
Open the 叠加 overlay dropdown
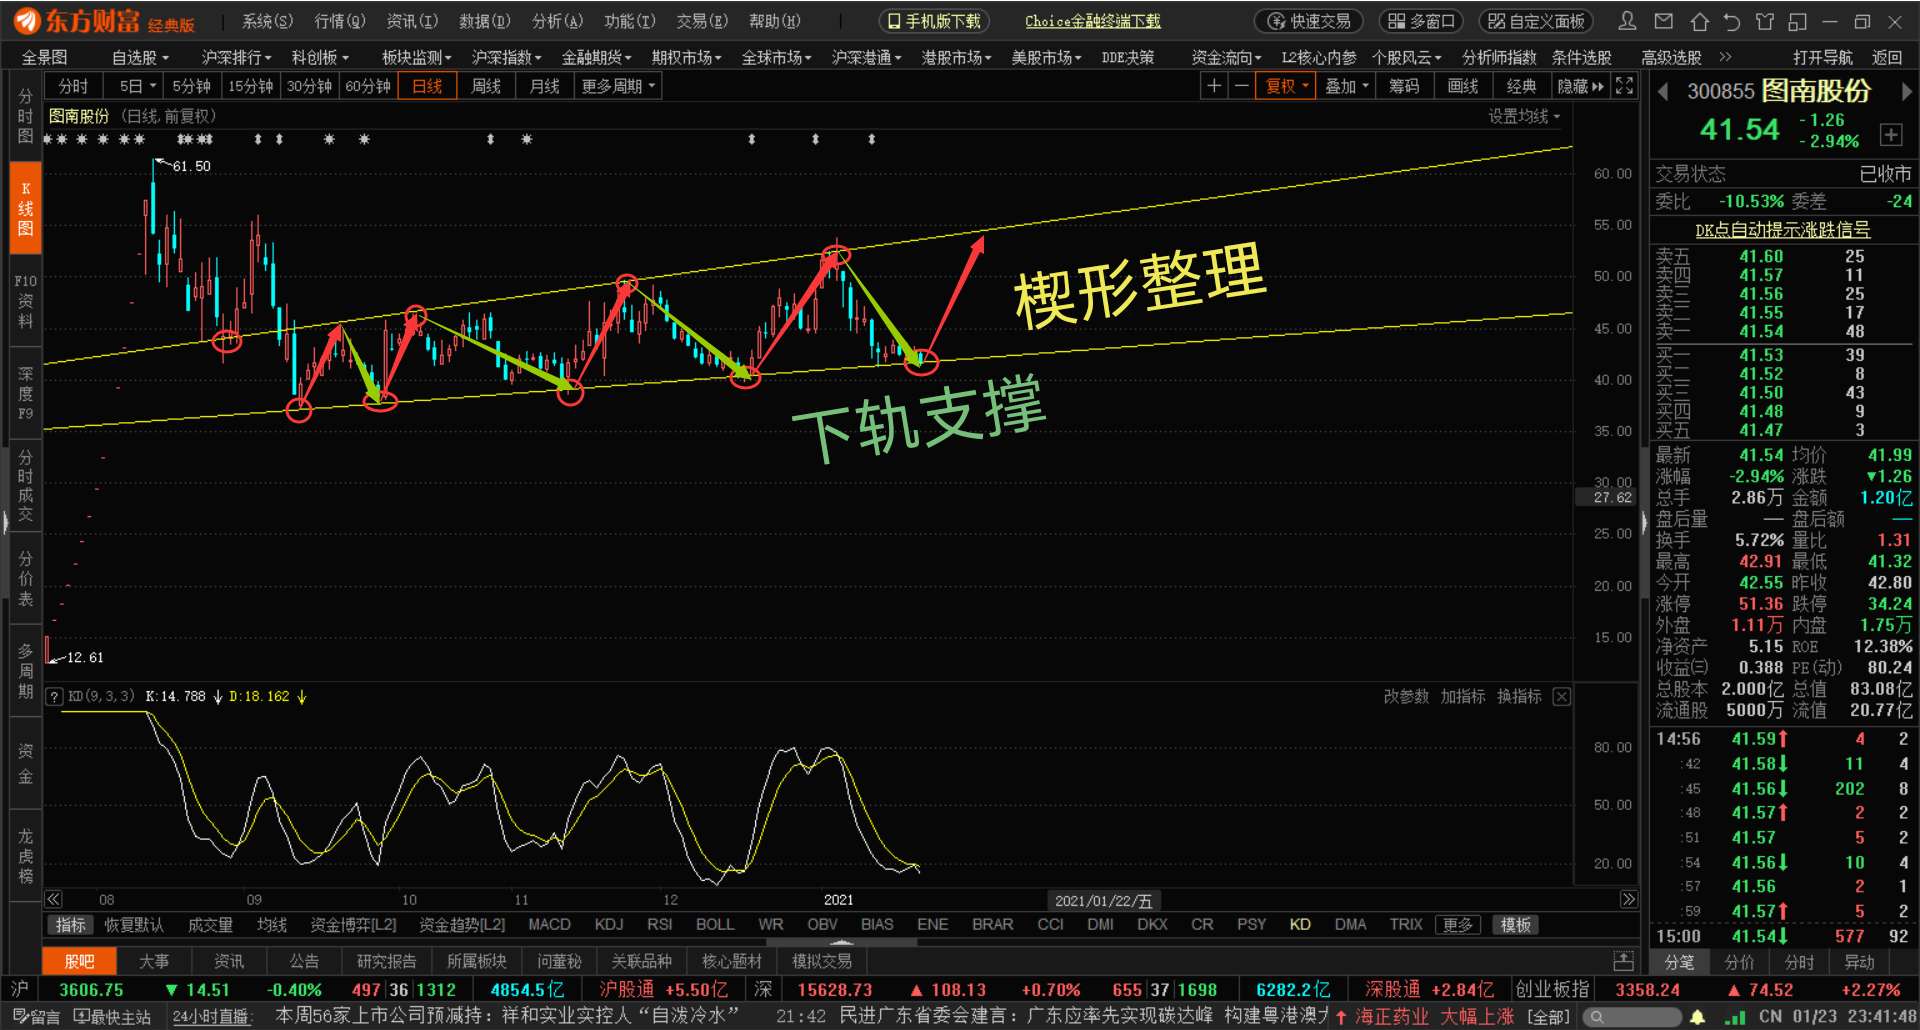point(1346,86)
